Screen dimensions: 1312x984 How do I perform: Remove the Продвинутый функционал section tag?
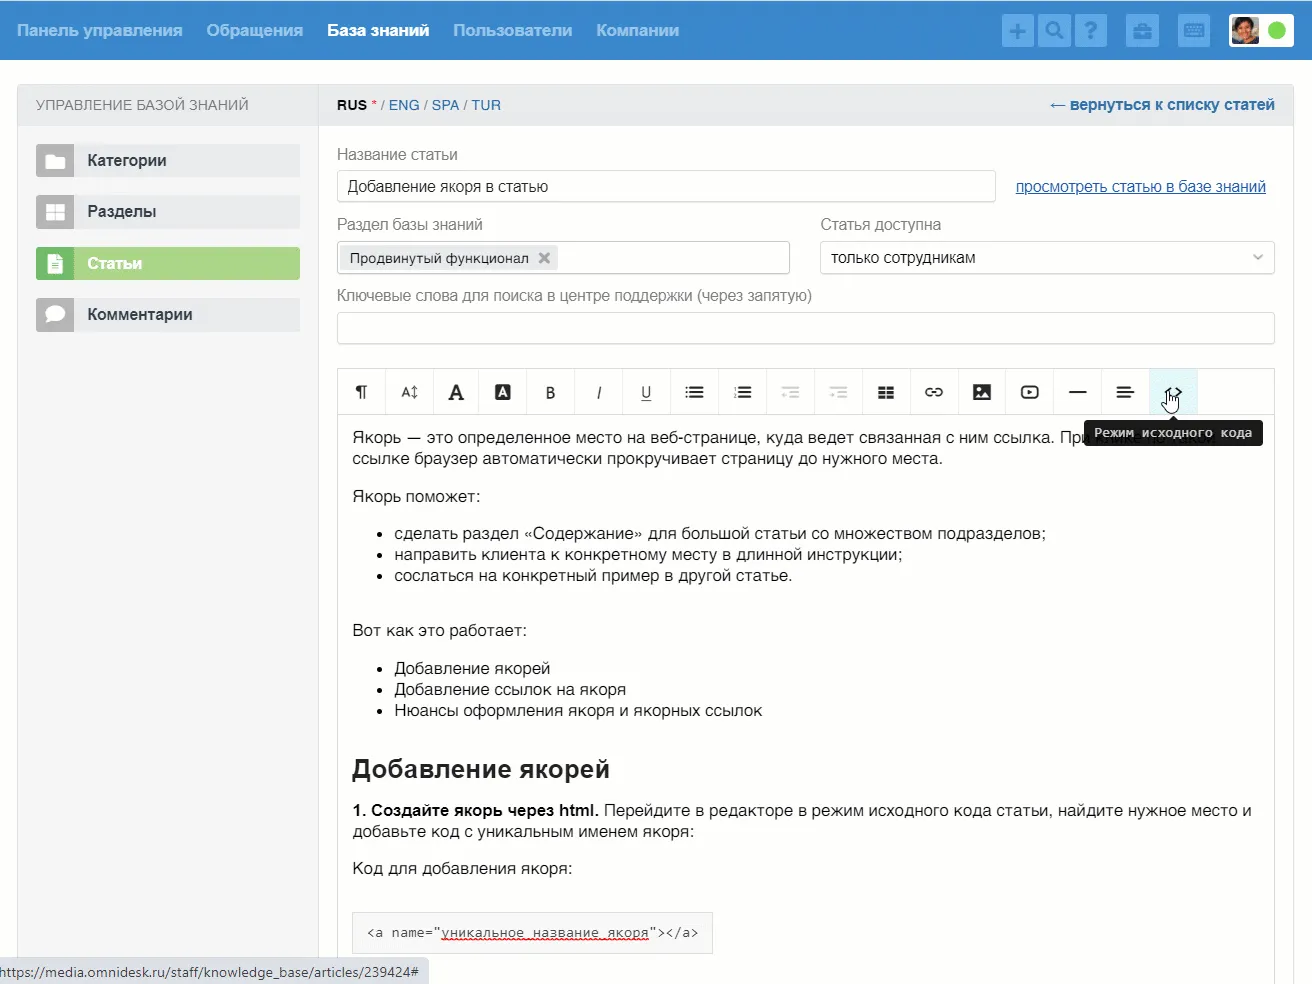pos(544,258)
